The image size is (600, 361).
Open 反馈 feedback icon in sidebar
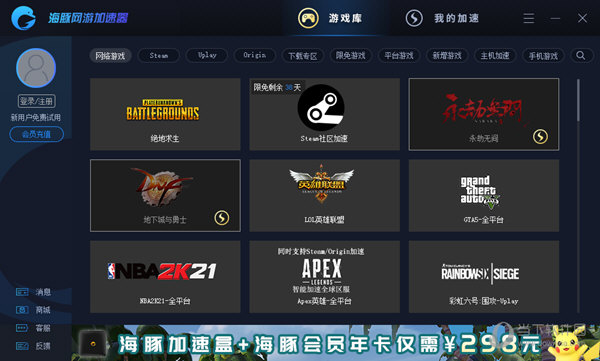[22, 346]
